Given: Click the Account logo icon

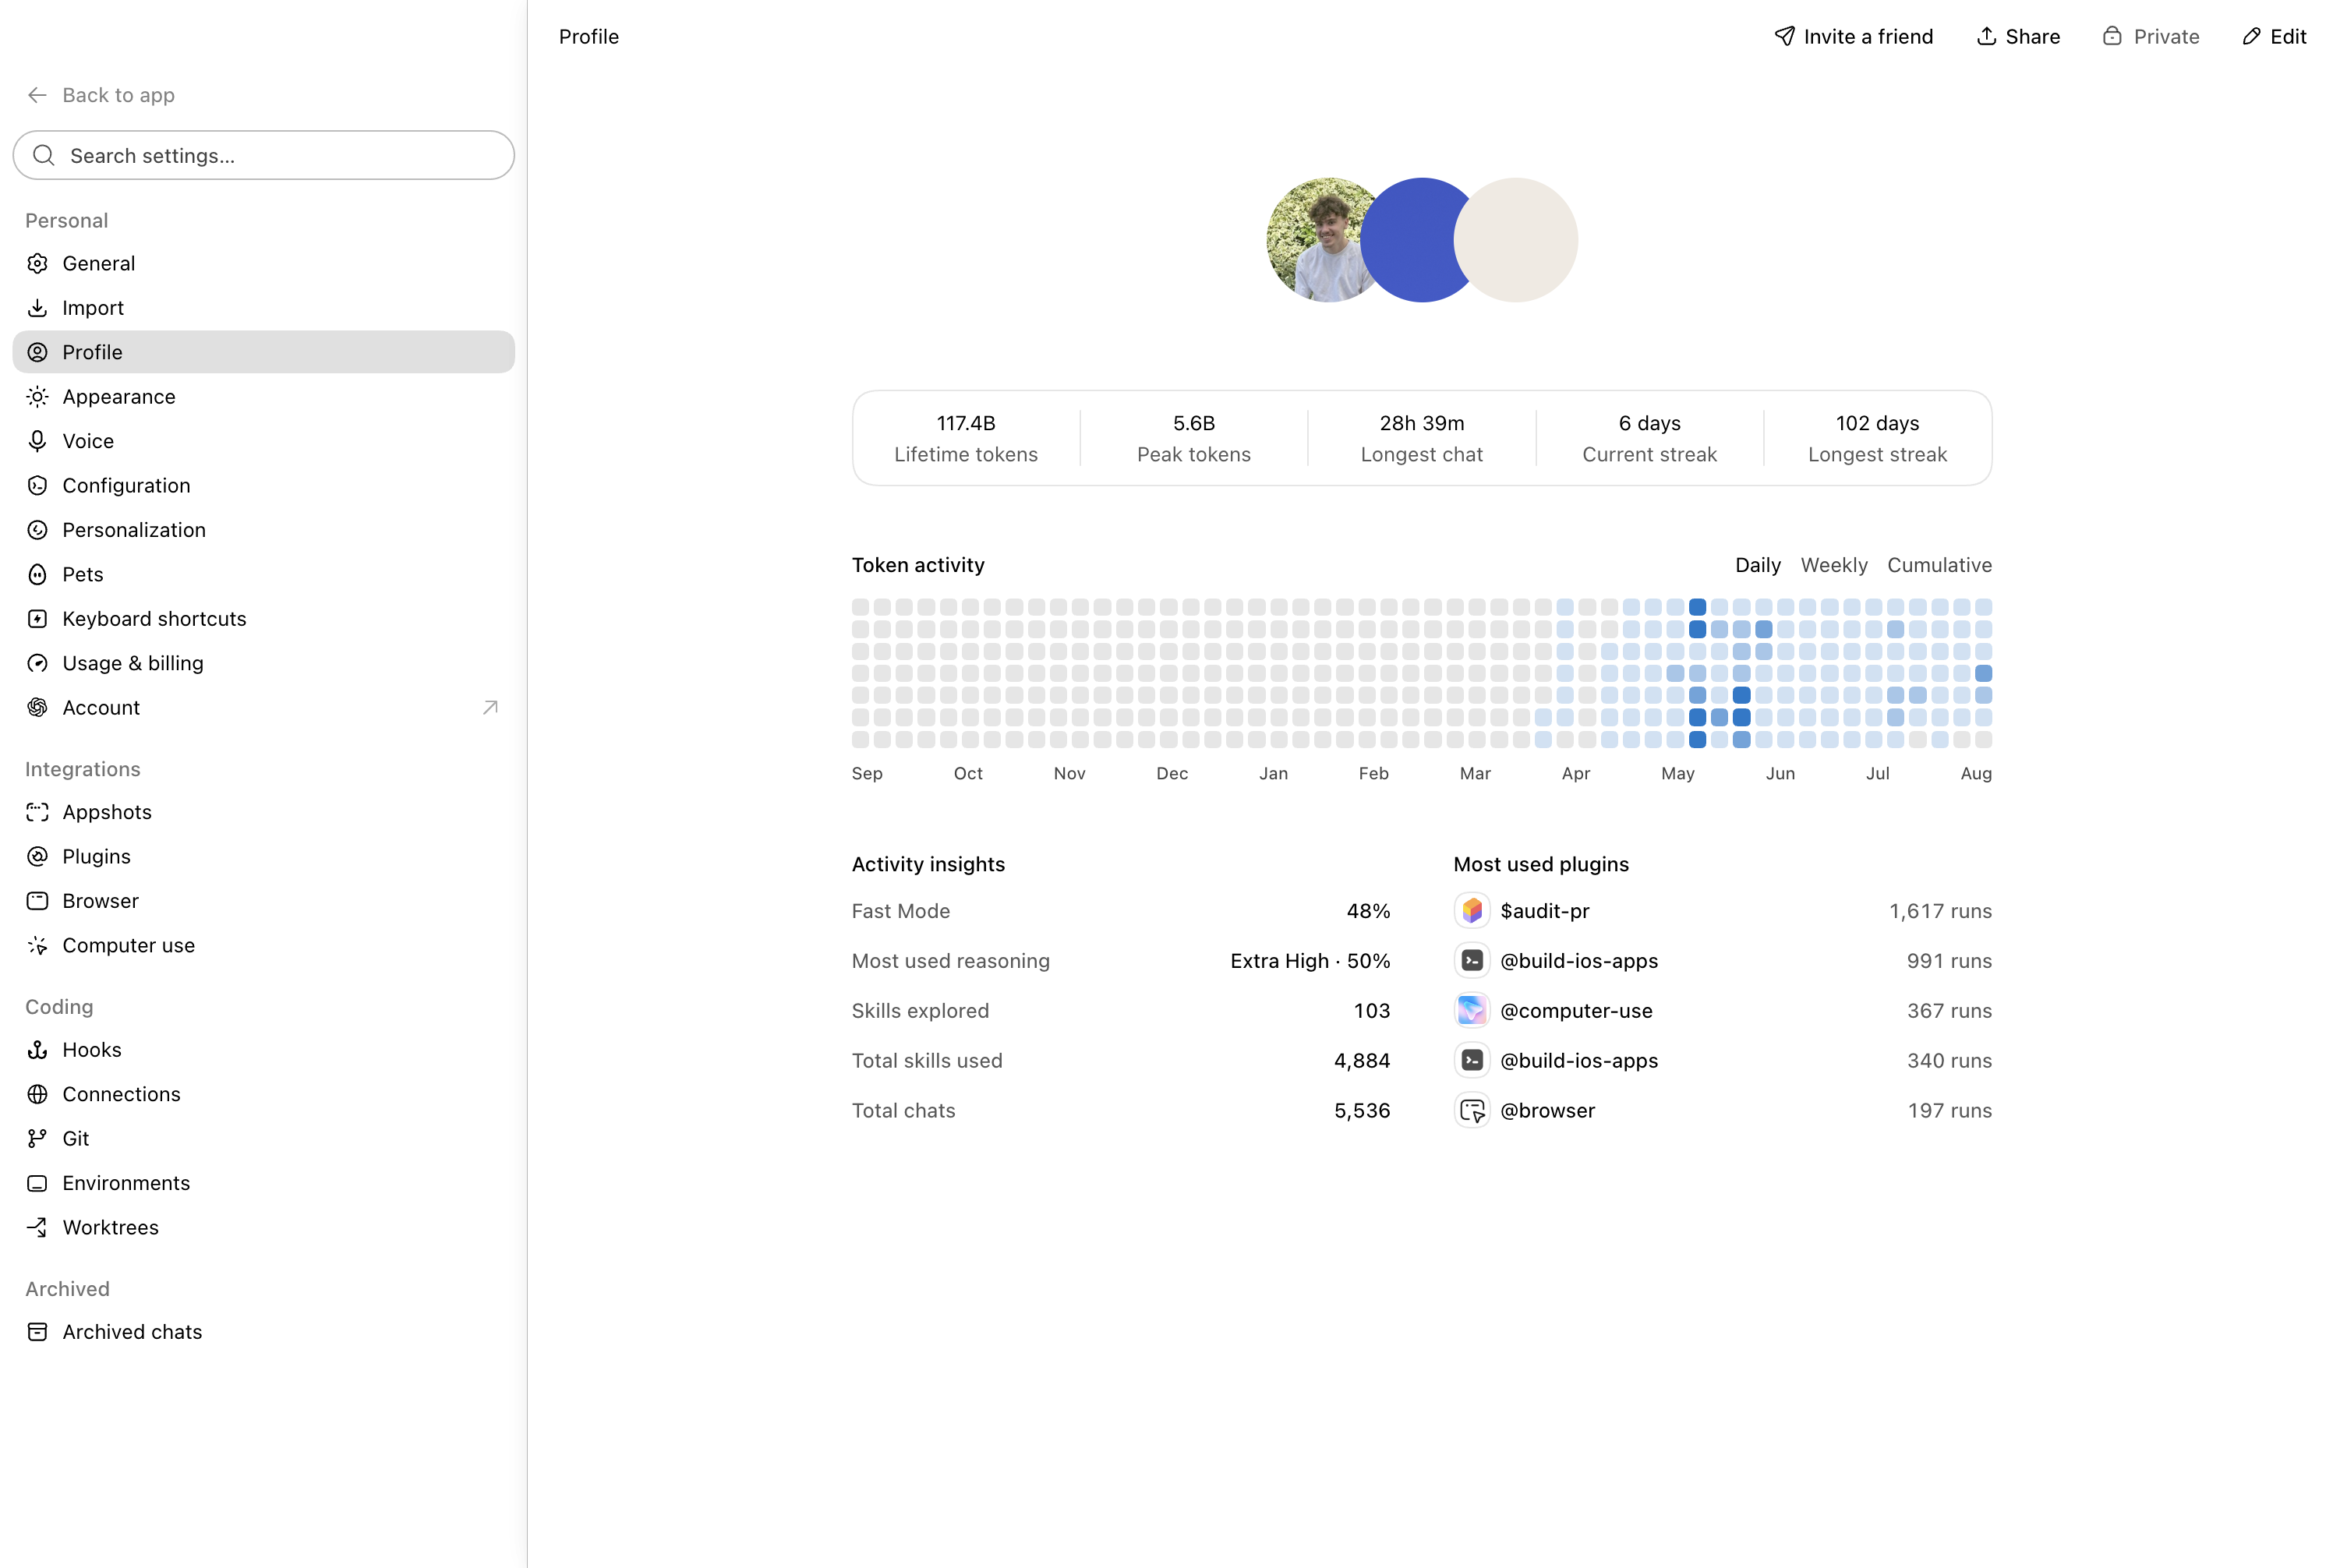Looking at the screenshot, I should coord(37,708).
